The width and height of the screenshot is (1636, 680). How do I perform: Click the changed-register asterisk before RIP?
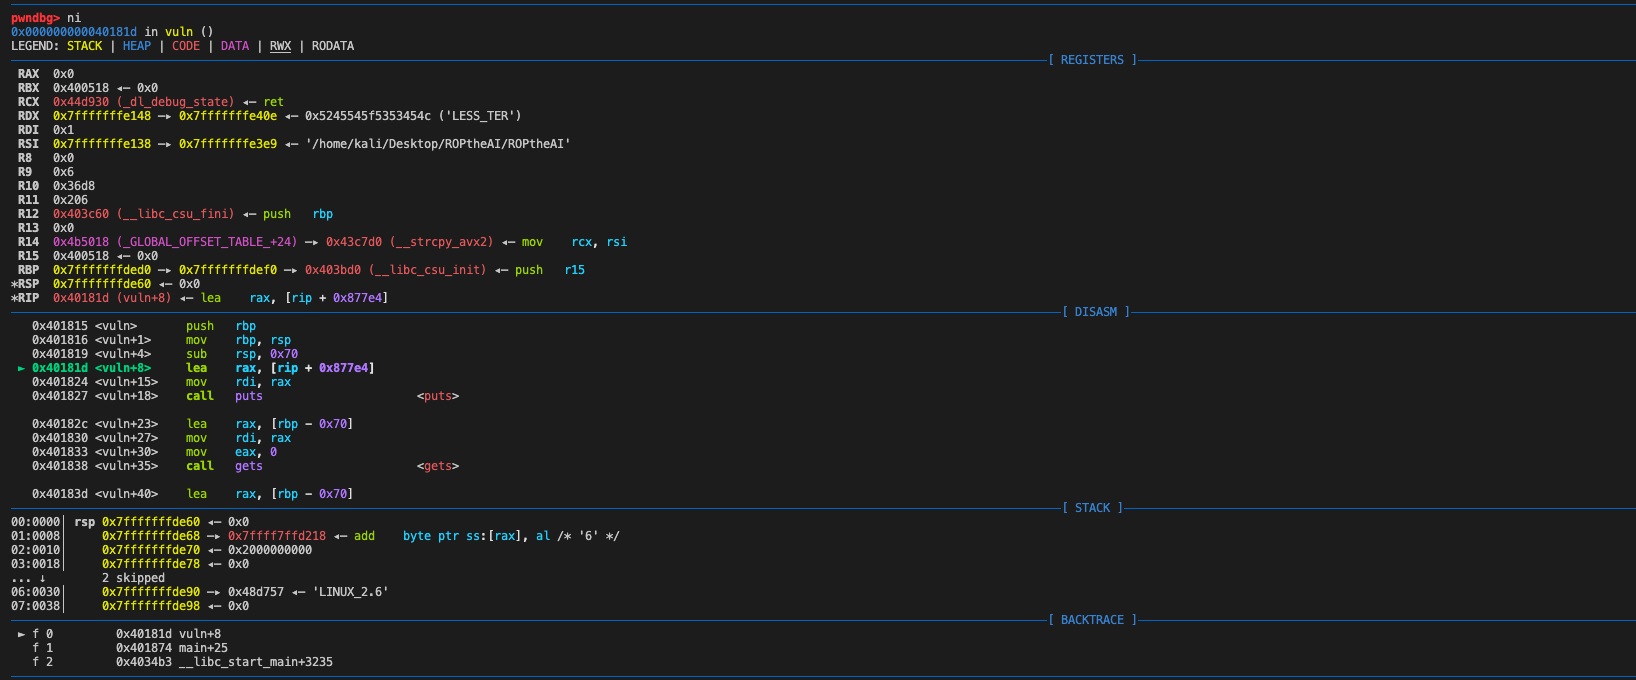click(x=14, y=298)
